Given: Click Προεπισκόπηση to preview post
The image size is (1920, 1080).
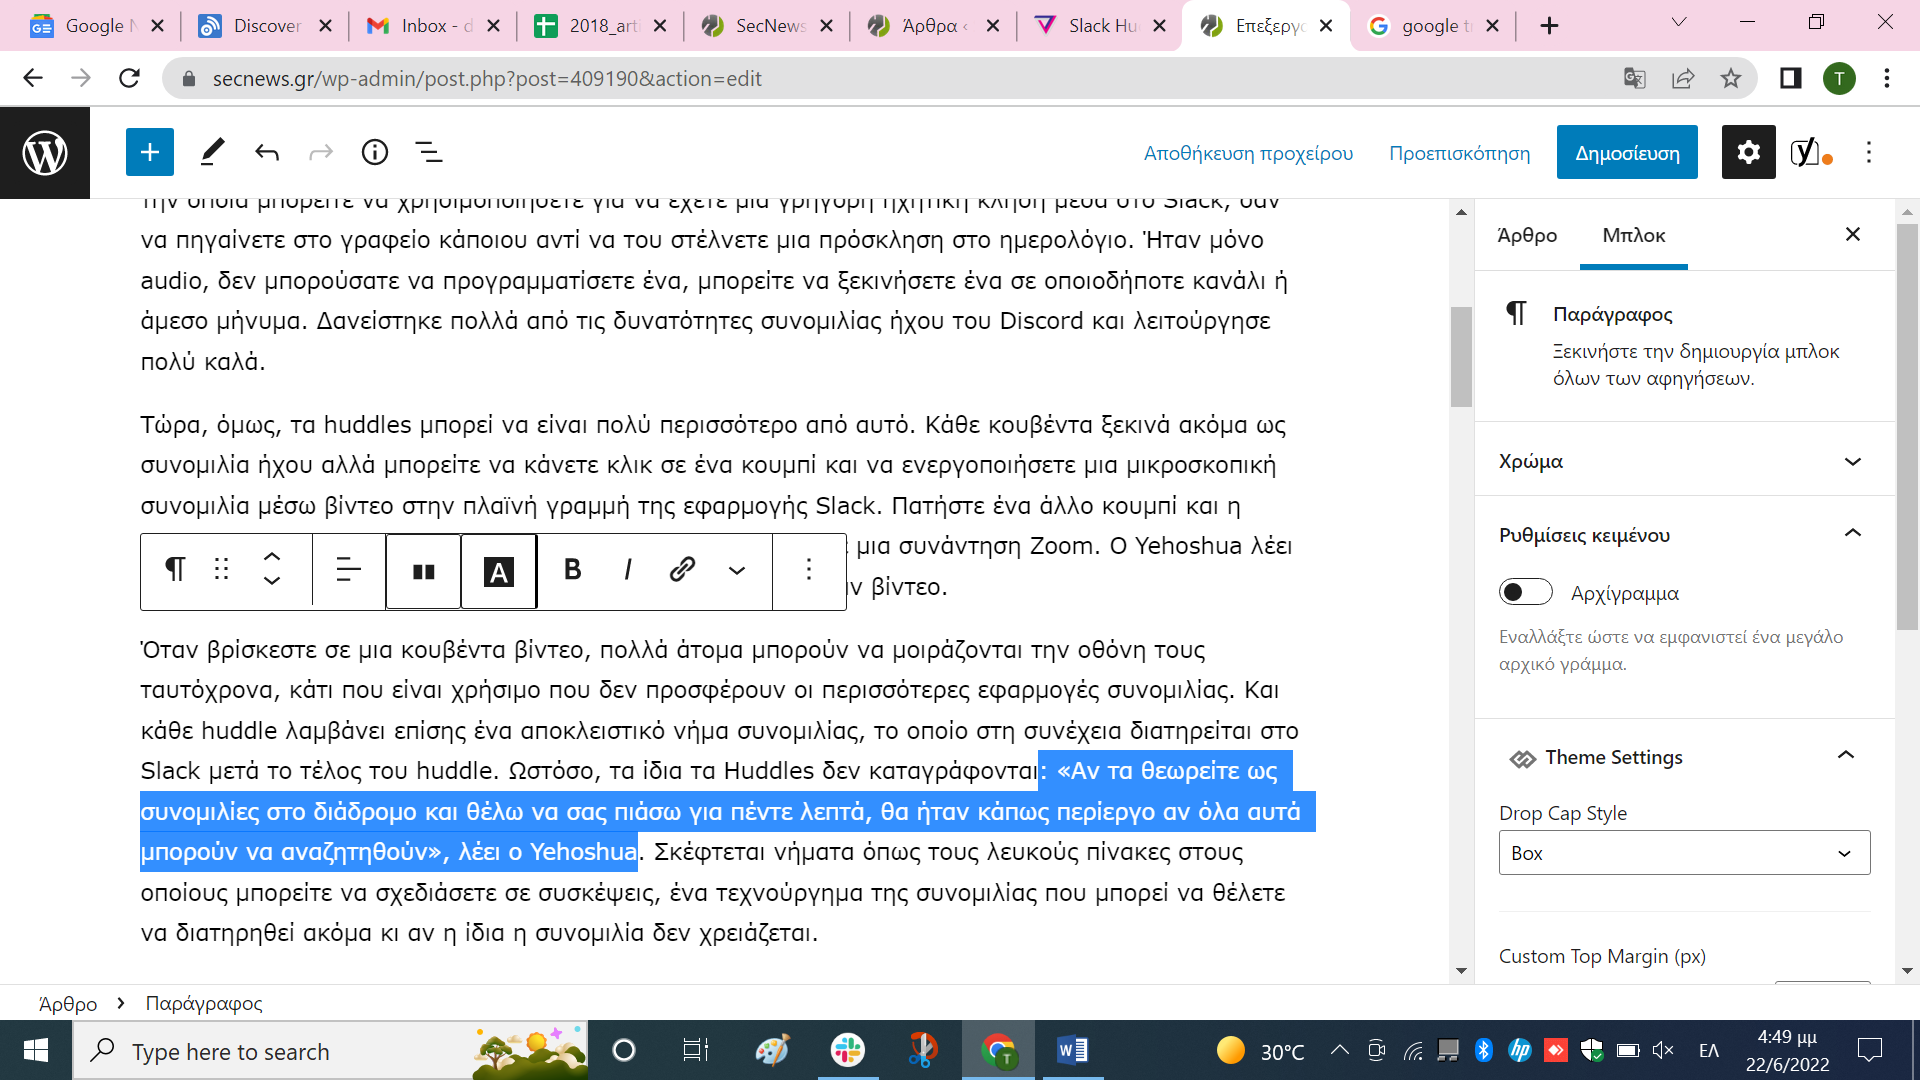Looking at the screenshot, I should [x=1459, y=153].
